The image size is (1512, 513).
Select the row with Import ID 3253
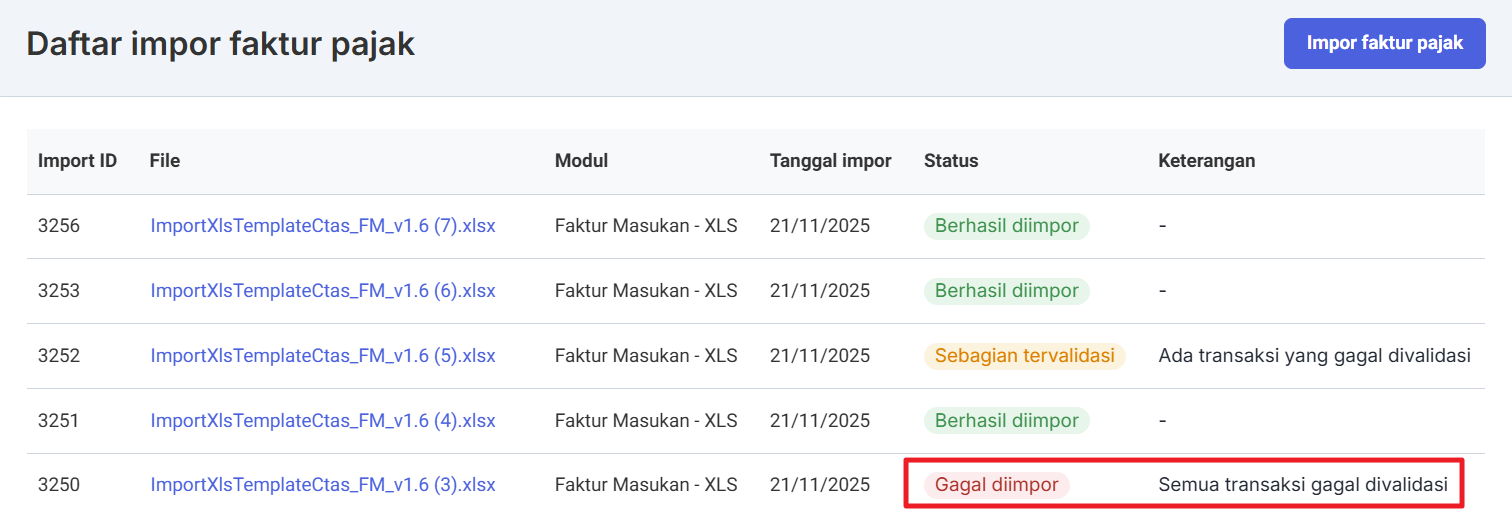59,291
